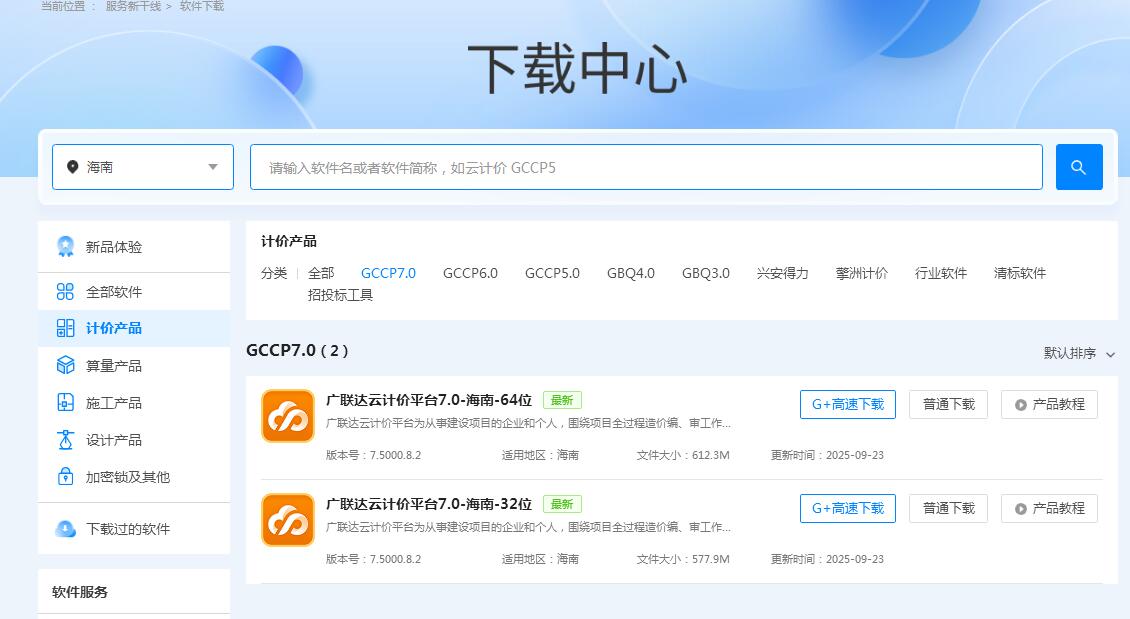Click 产品教程 for the 32位 version
Viewport: 1130px width, 619px height.
[1049, 508]
